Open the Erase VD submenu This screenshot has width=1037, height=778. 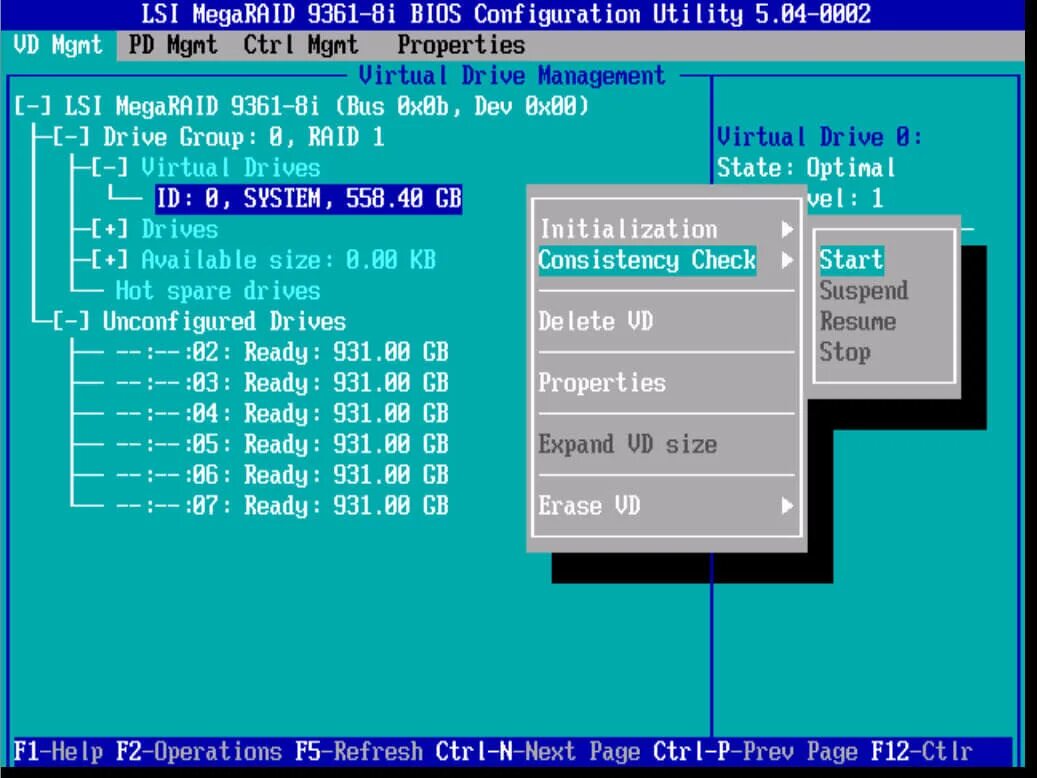(667, 506)
